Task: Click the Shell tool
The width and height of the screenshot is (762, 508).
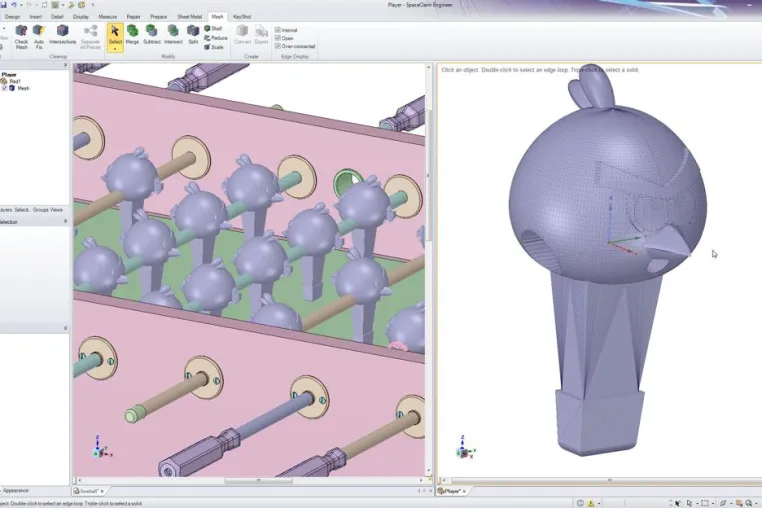Action: pos(213,29)
